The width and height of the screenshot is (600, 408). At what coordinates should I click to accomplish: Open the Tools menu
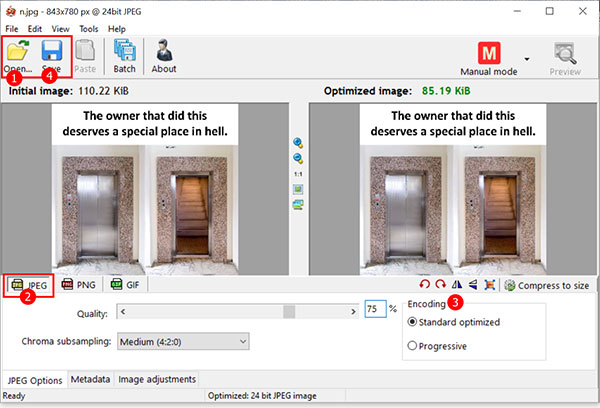click(88, 29)
